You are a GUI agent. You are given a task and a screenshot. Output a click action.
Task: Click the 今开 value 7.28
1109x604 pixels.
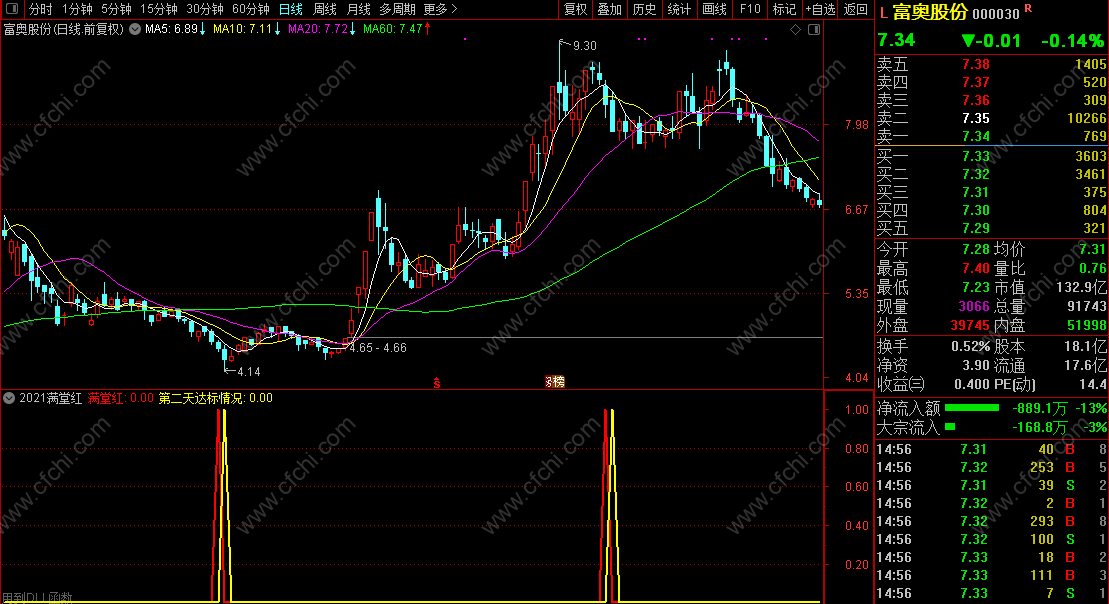point(975,250)
